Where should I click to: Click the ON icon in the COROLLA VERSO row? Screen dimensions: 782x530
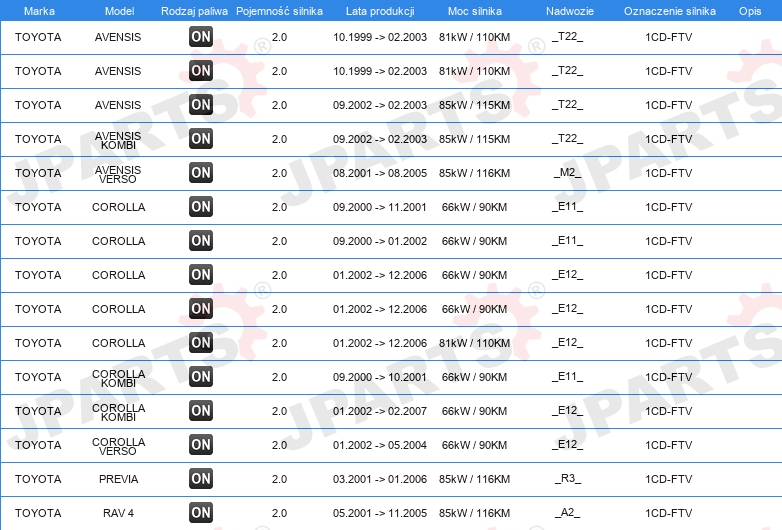(x=201, y=445)
